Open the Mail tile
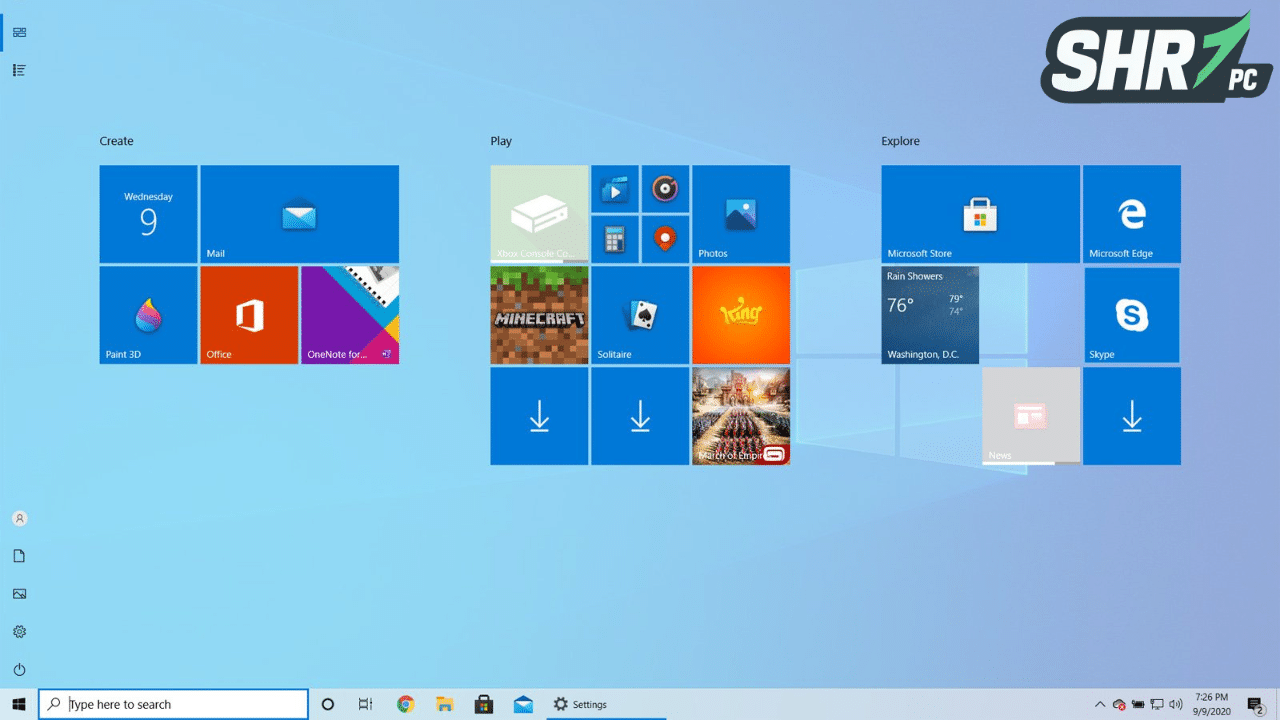The image size is (1280, 720). 299,214
